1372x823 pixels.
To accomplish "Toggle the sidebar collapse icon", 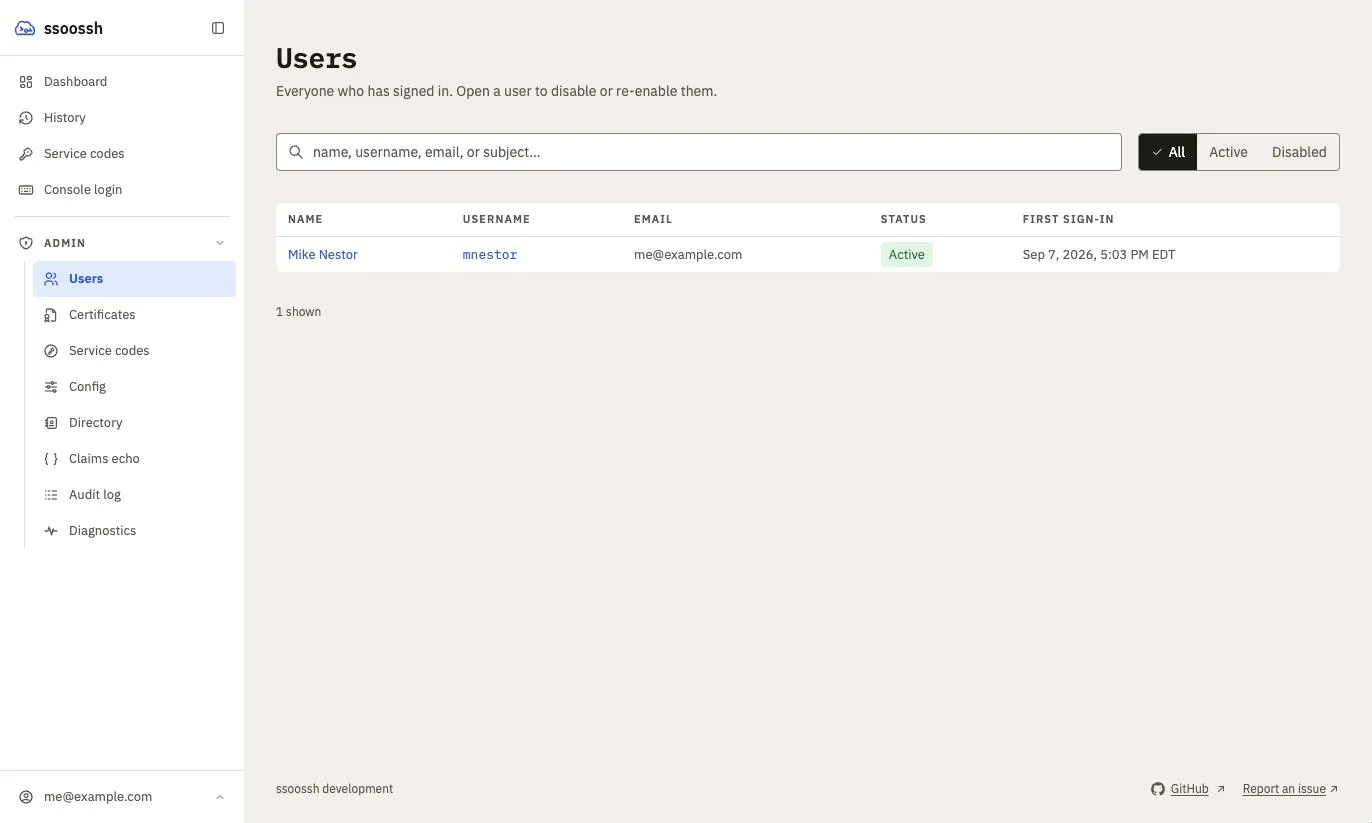I will [x=218, y=28].
